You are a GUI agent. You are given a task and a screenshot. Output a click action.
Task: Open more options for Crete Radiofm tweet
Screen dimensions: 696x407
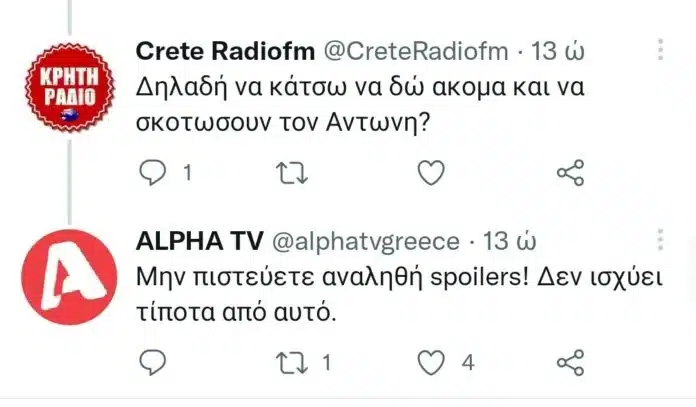pyautogui.click(x=661, y=50)
